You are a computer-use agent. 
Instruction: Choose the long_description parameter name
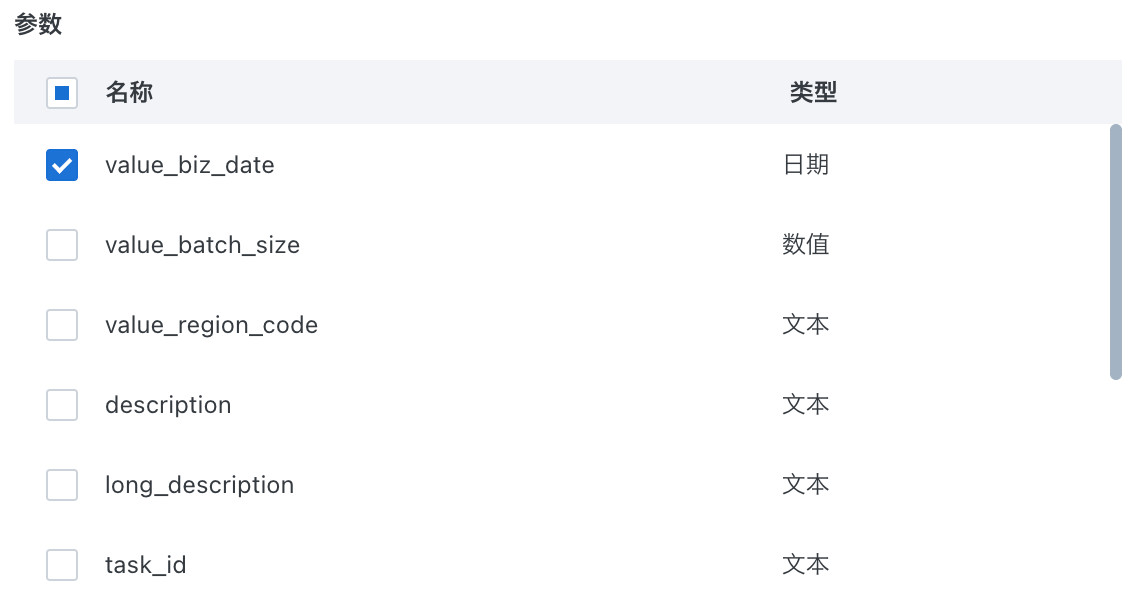click(x=199, y=485)
